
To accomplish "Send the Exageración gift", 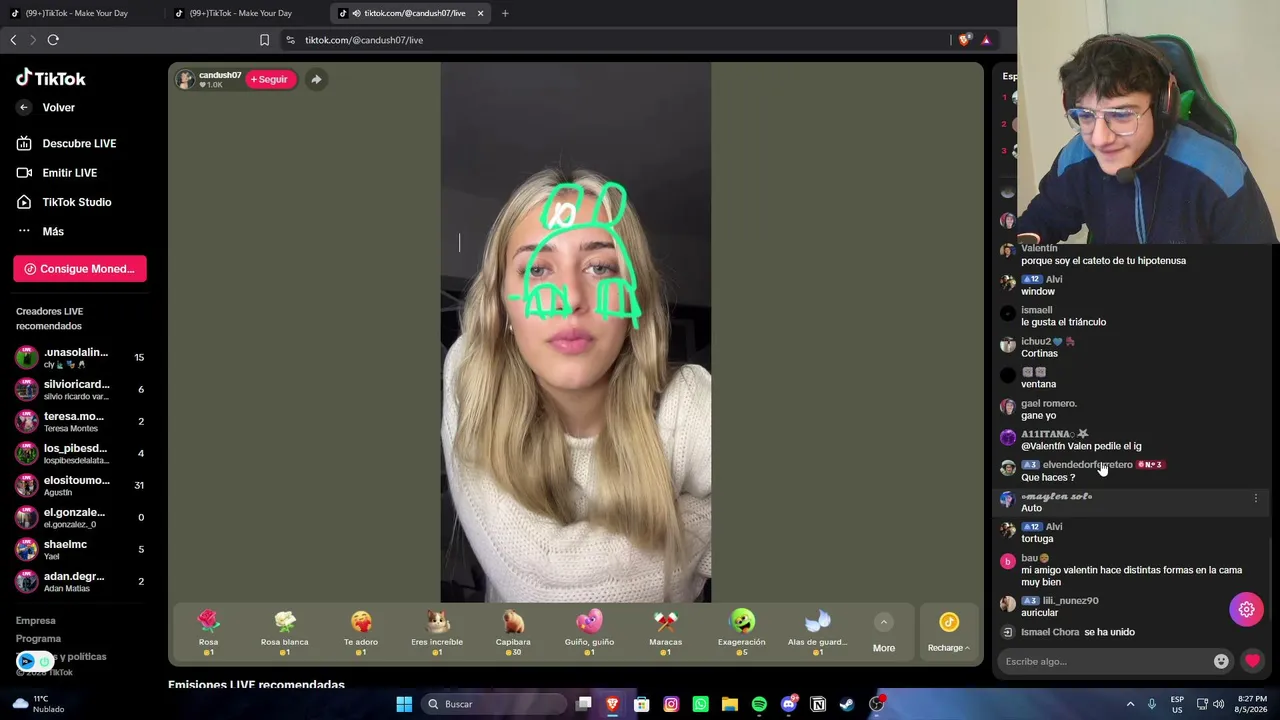I will [741, 633].
